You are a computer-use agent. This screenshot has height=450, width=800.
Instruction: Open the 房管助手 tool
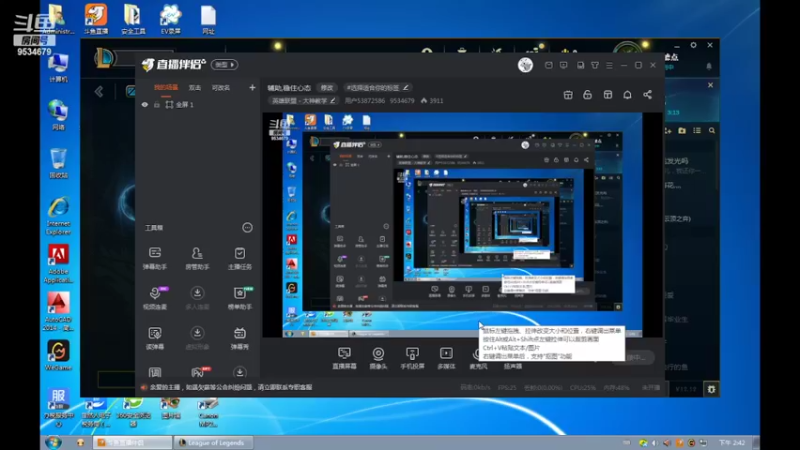click(197, 258)
